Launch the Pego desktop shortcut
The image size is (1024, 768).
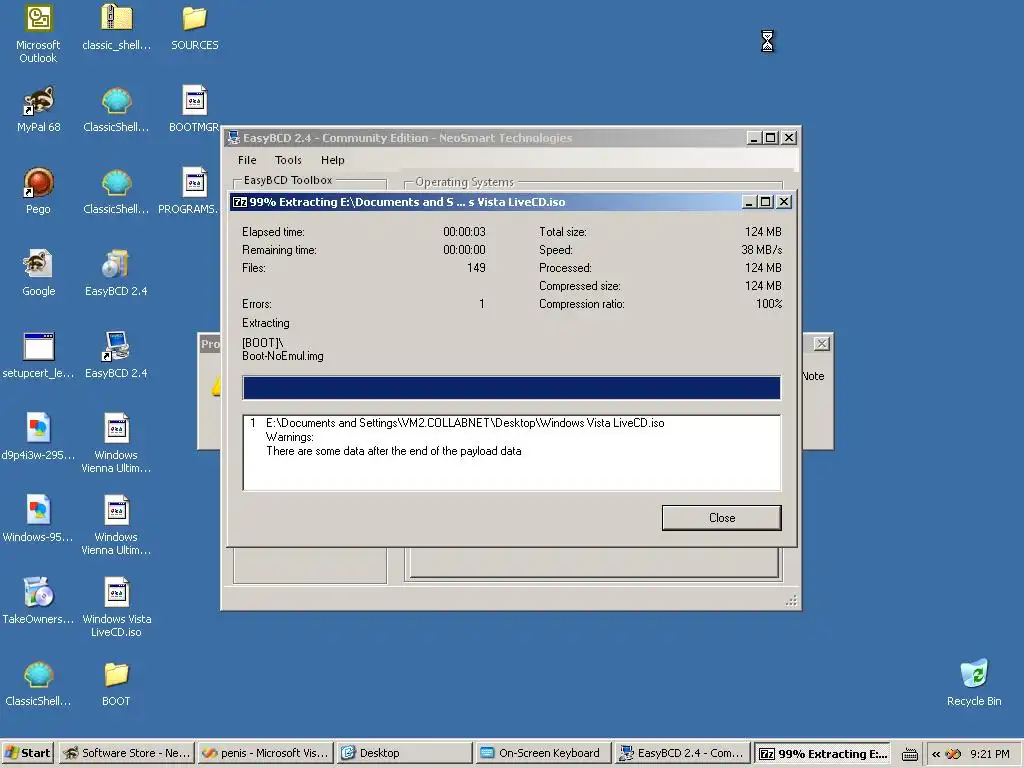pos(38,191)
